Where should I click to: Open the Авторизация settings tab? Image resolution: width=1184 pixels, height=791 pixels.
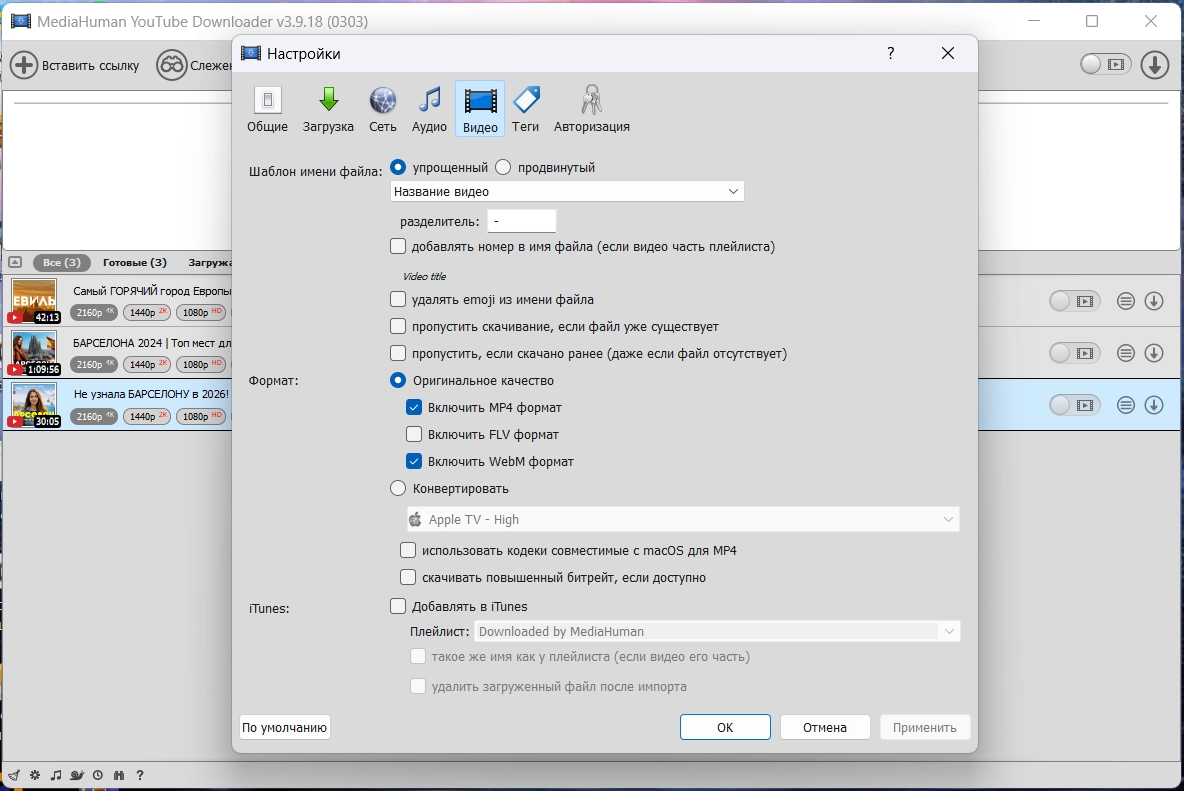point(591,109)
